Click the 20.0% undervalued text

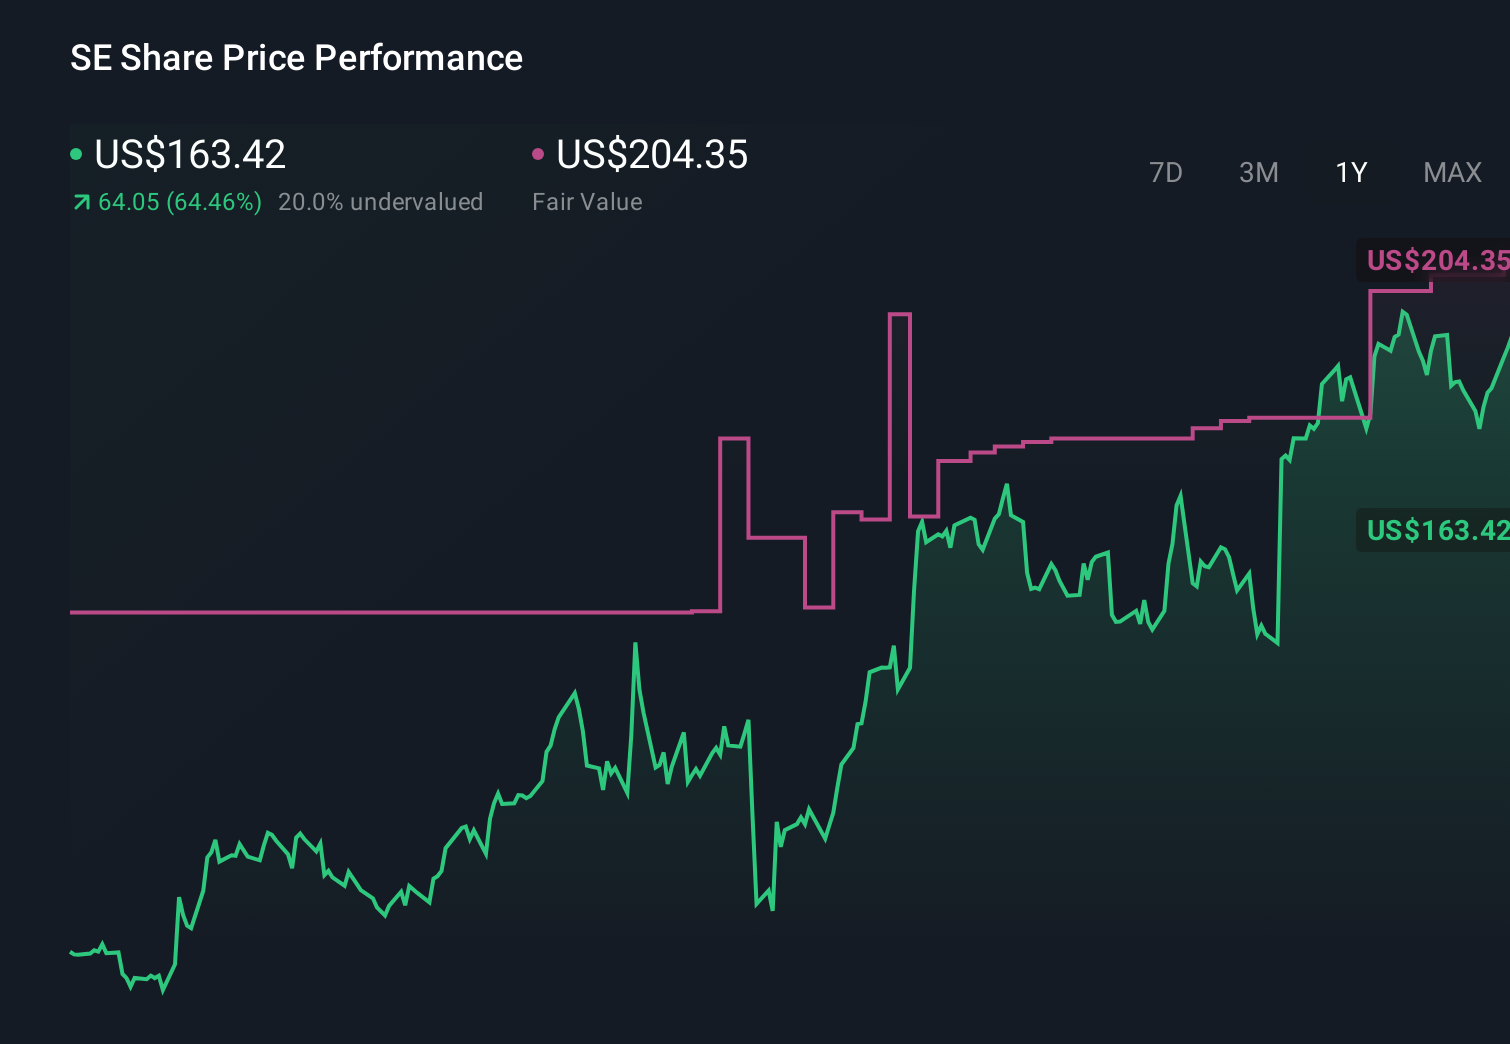click(380, 202)
